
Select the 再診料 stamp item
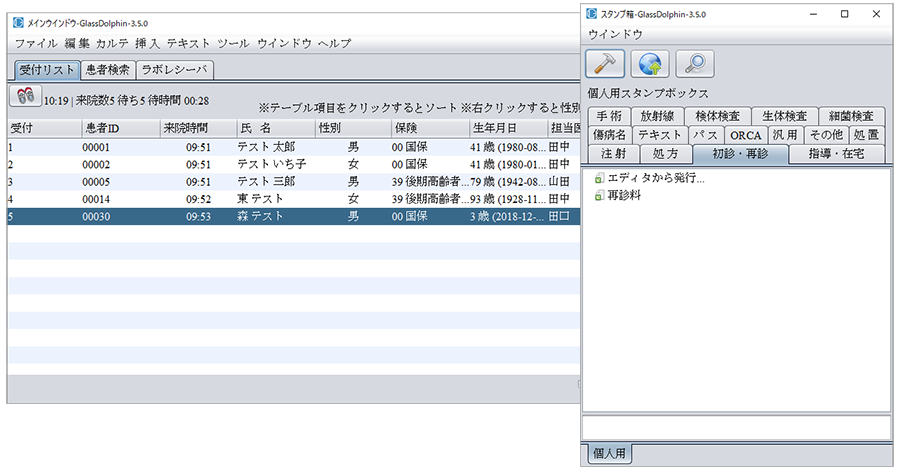[626, 195]
